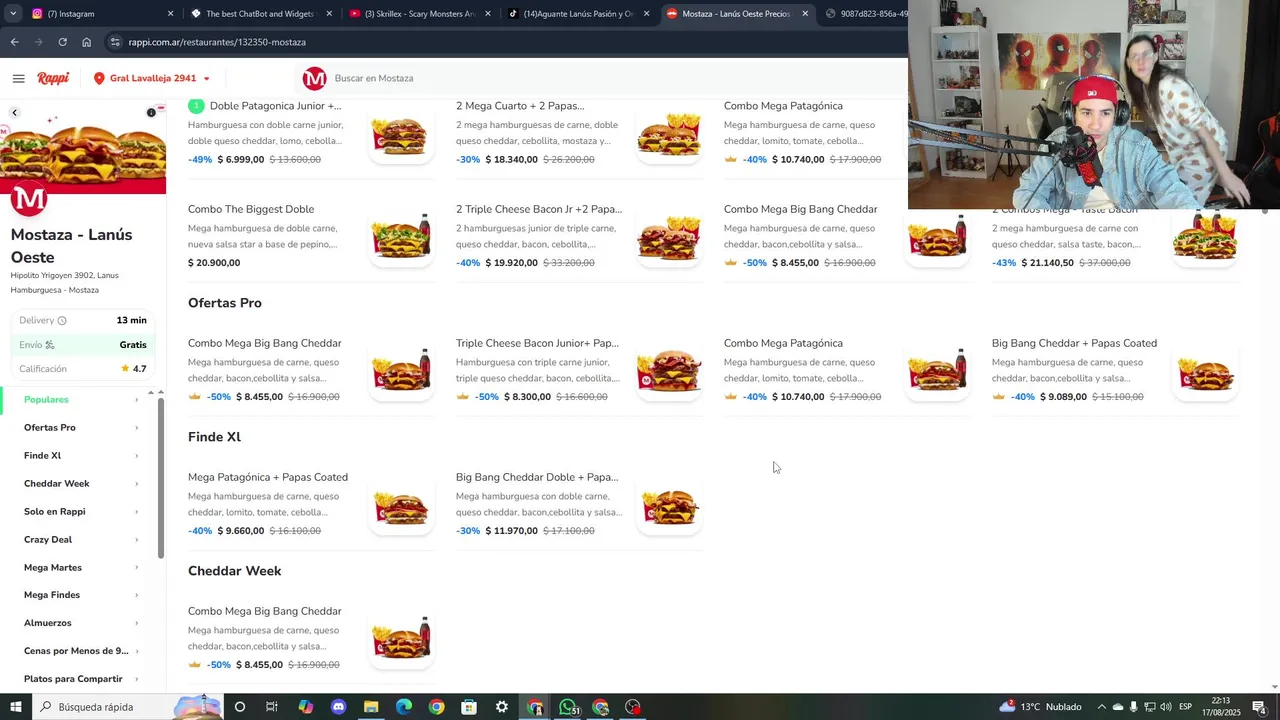Click the $ 20.900,00 price
This screenshot has width=1280, height=720.
coord(214,263)
